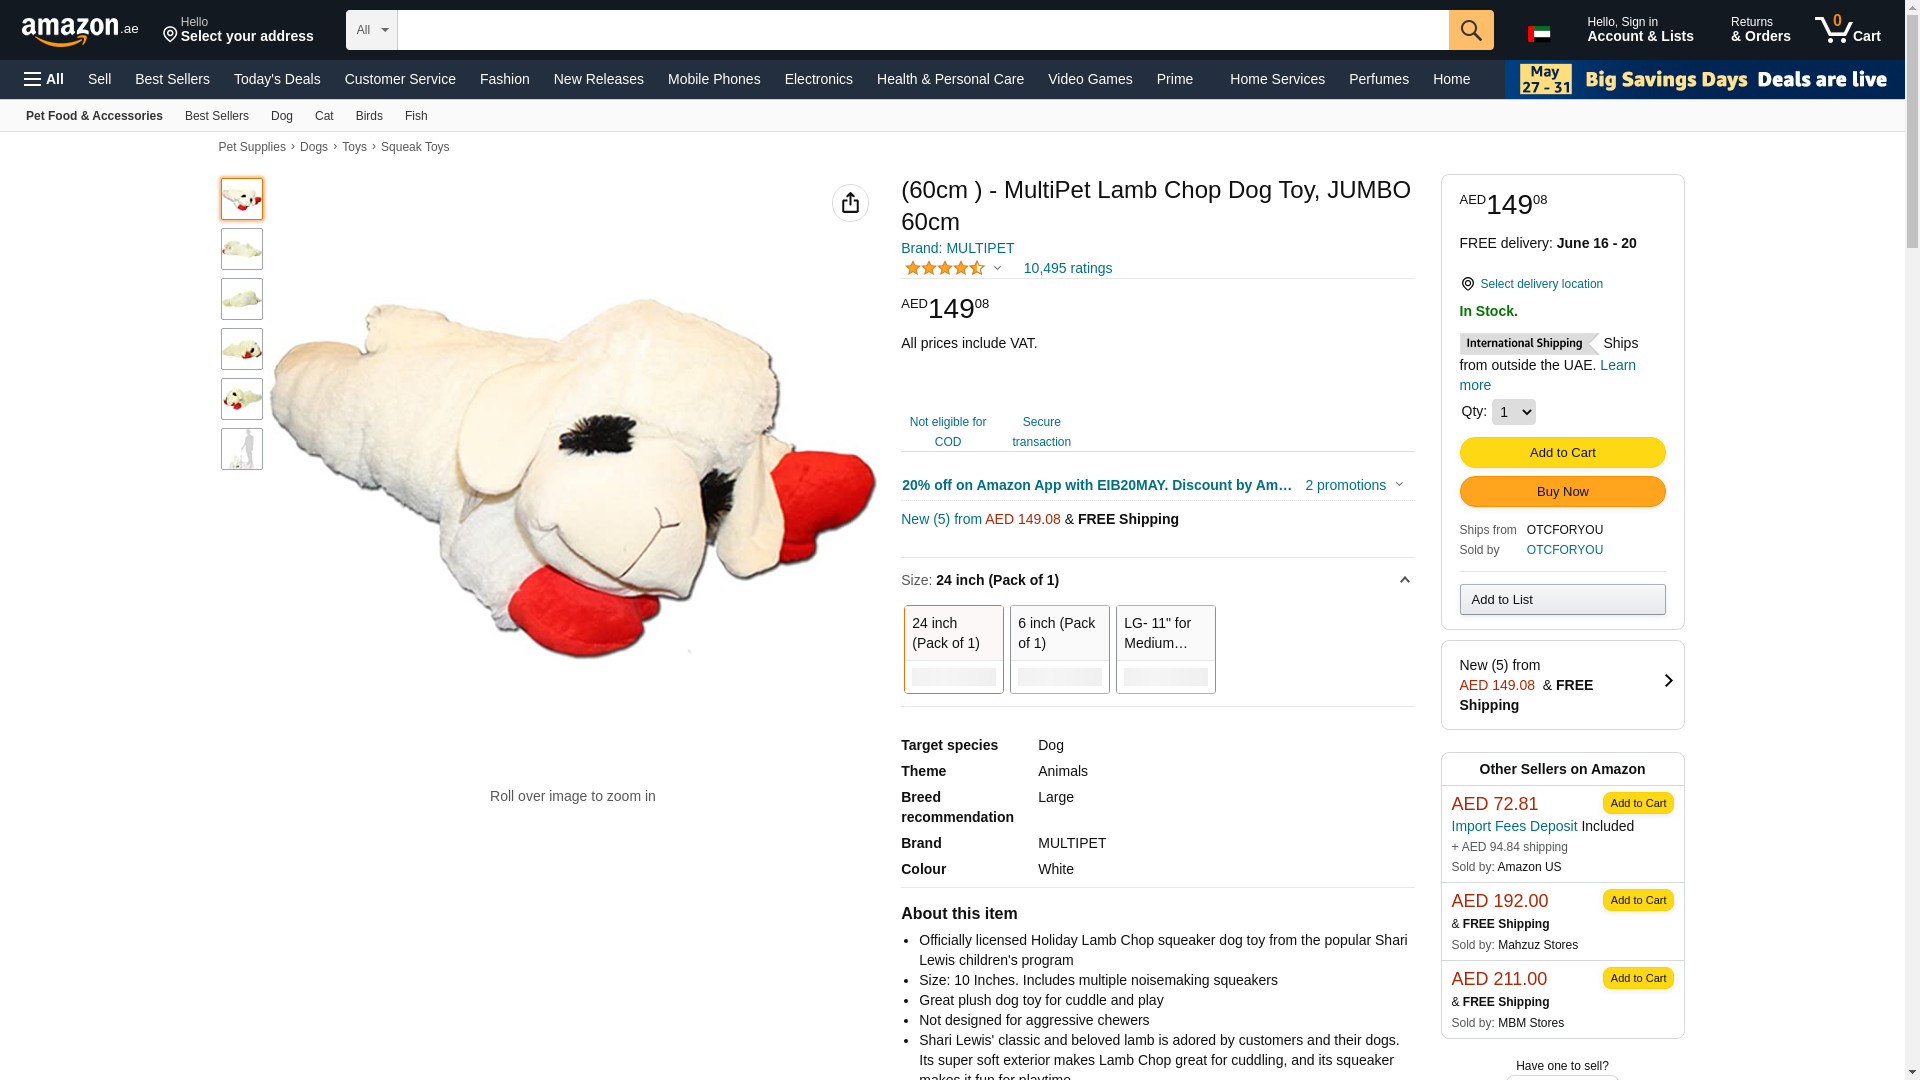Image resolution: width=1920 pixels, height=1080 pixels.
Task: Select the 24 inch (Pack of 1) size
Action: (953, 648)
